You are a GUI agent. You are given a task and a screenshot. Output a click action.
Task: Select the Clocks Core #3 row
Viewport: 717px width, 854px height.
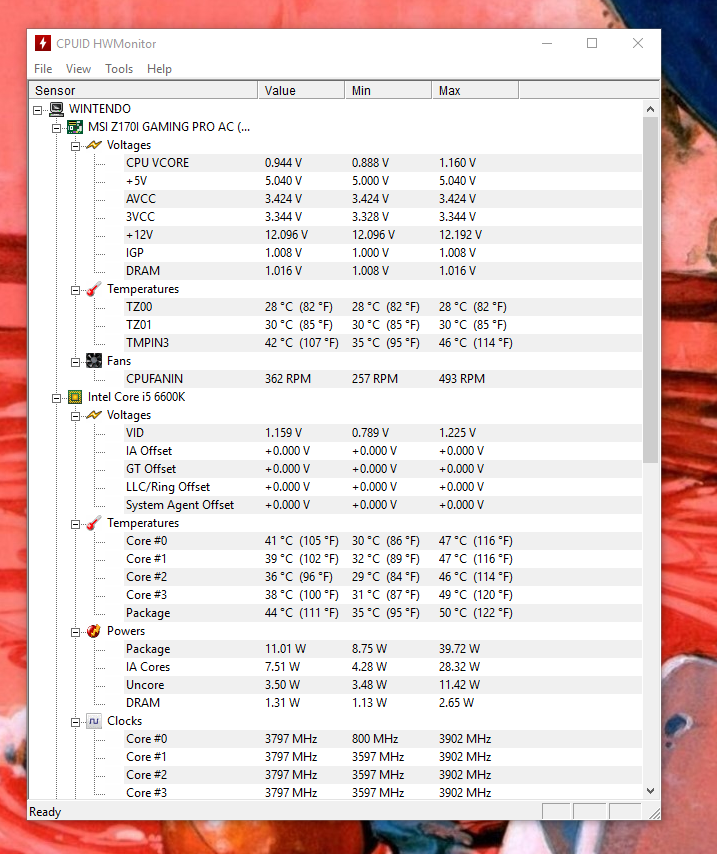383,792
